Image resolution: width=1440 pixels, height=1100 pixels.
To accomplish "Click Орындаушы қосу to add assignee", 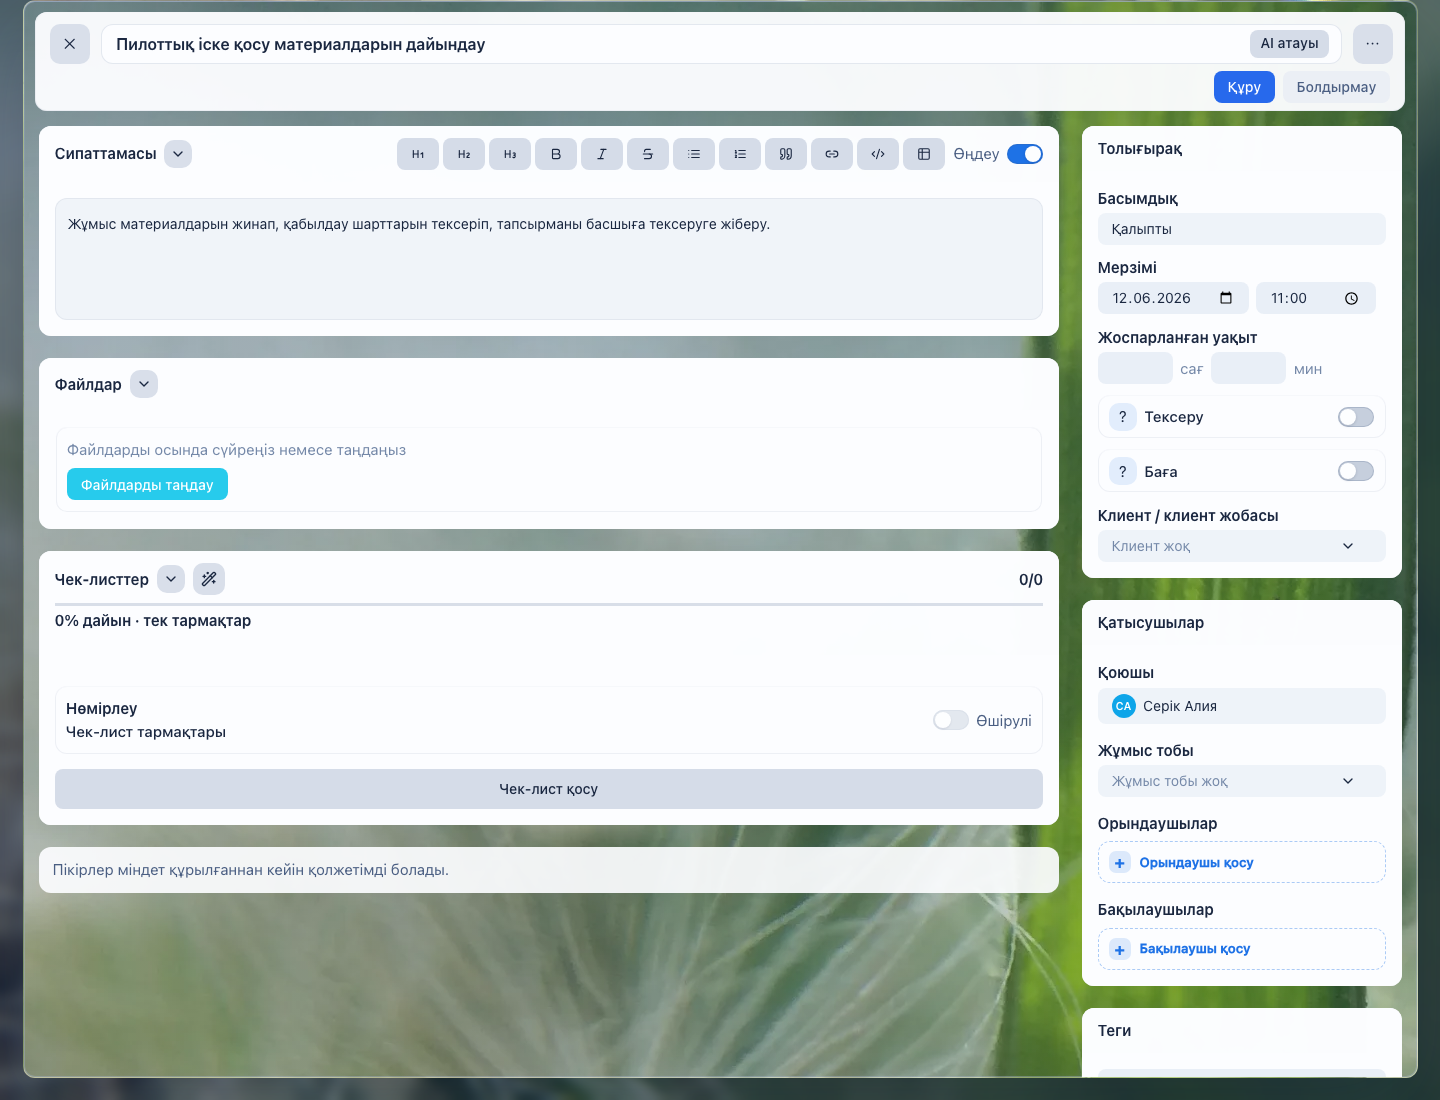I will click(1242, 862).
